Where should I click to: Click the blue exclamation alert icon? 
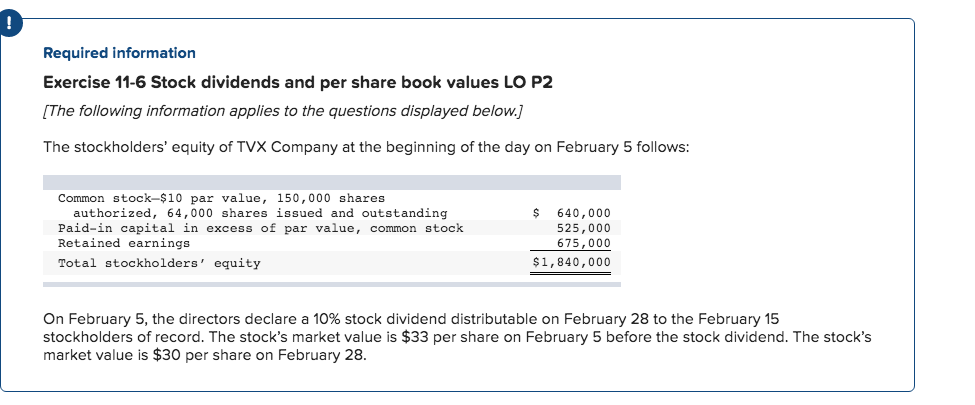point(10,26)
